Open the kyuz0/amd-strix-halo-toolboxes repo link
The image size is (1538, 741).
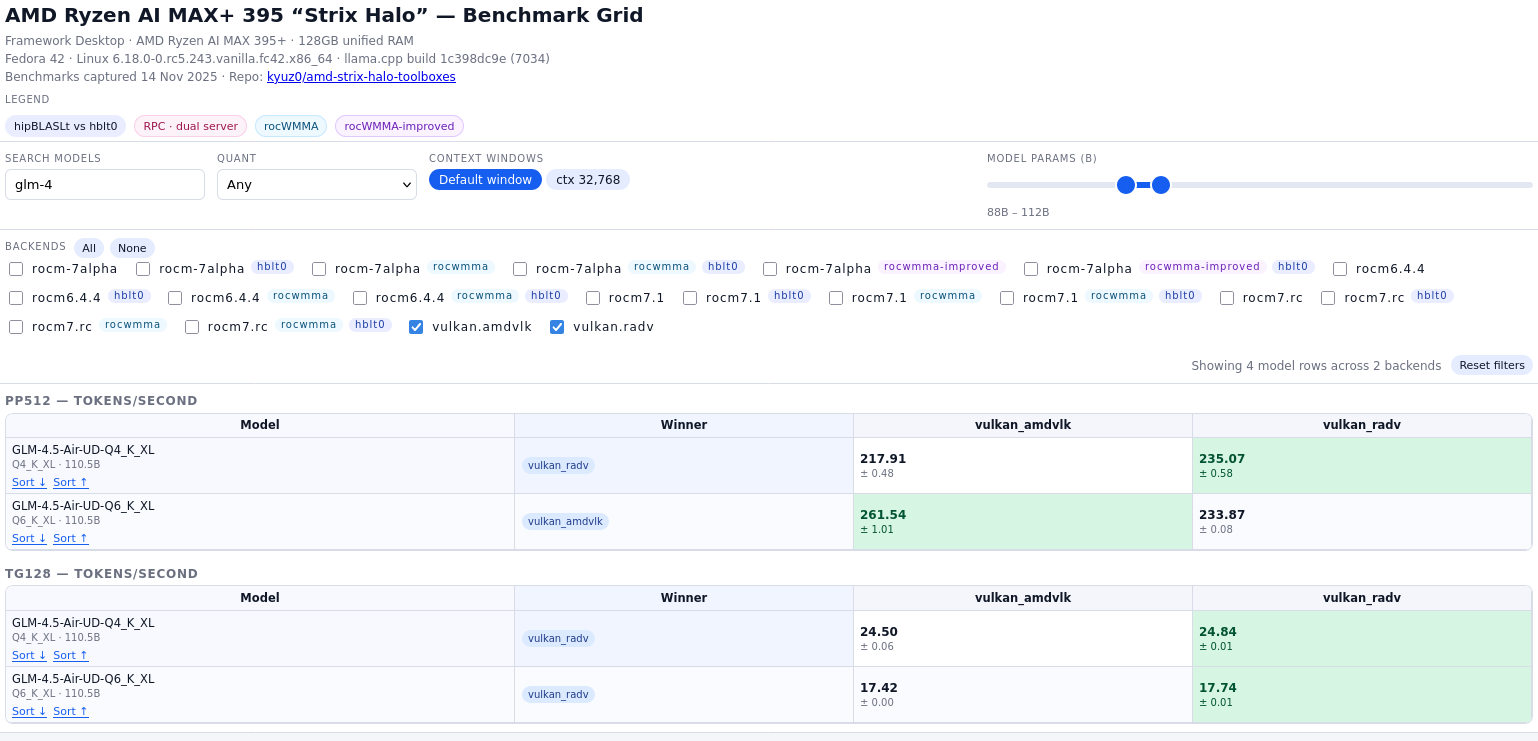(361, 77)
